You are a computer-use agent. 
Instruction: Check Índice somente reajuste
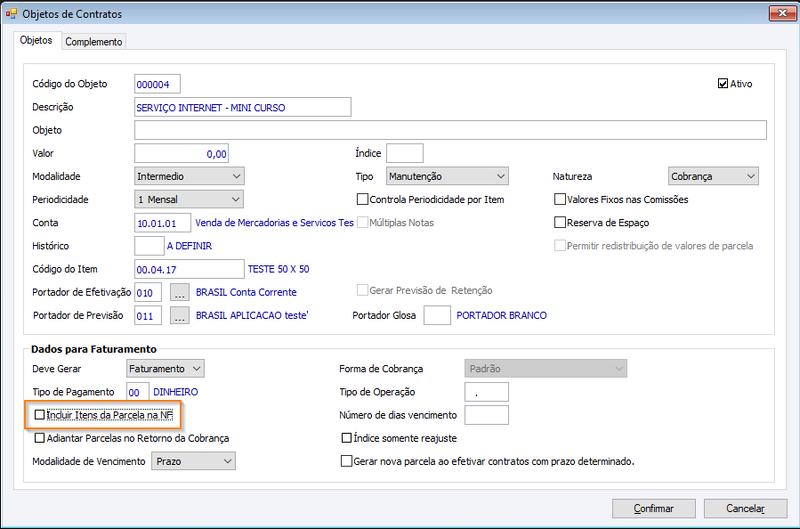[346, 438]
